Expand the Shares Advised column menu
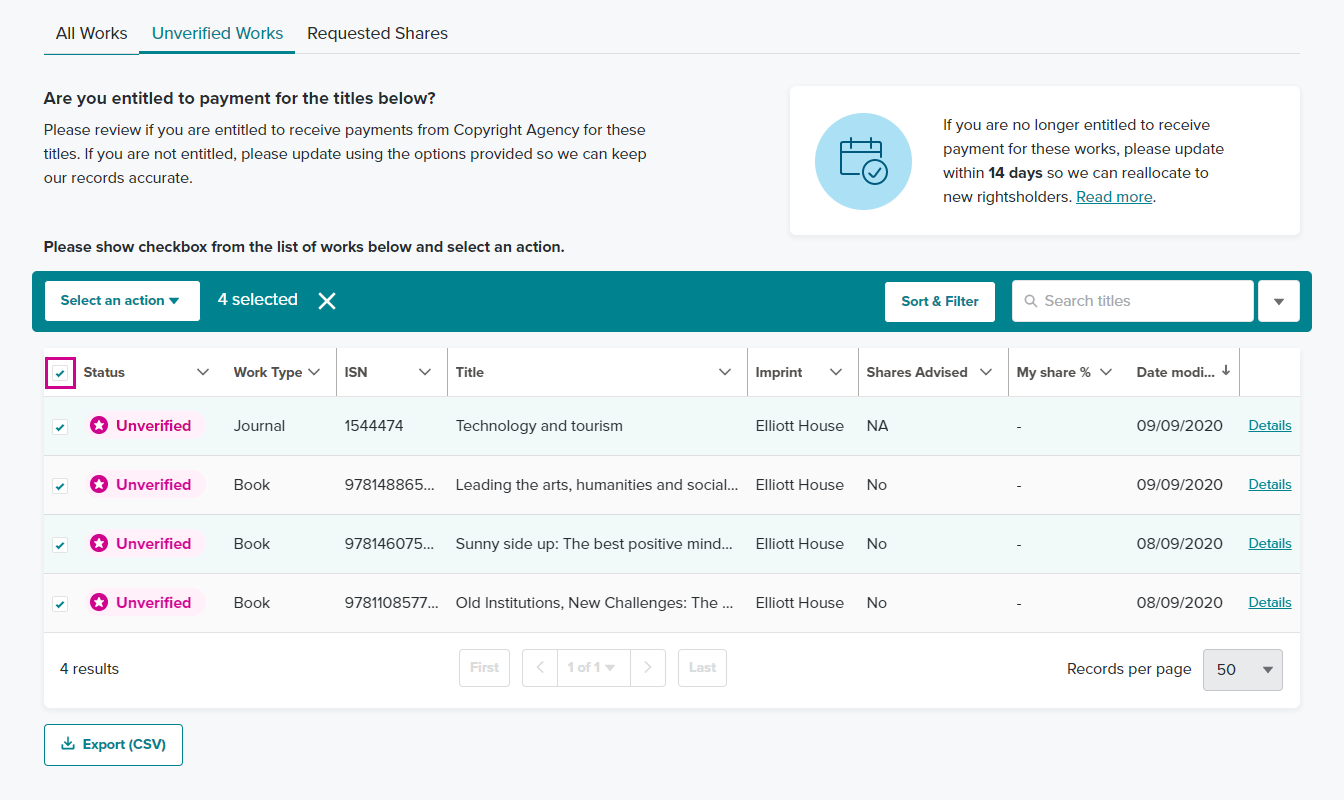Viewport: 1344px width, 800px height. coord(986,372)
